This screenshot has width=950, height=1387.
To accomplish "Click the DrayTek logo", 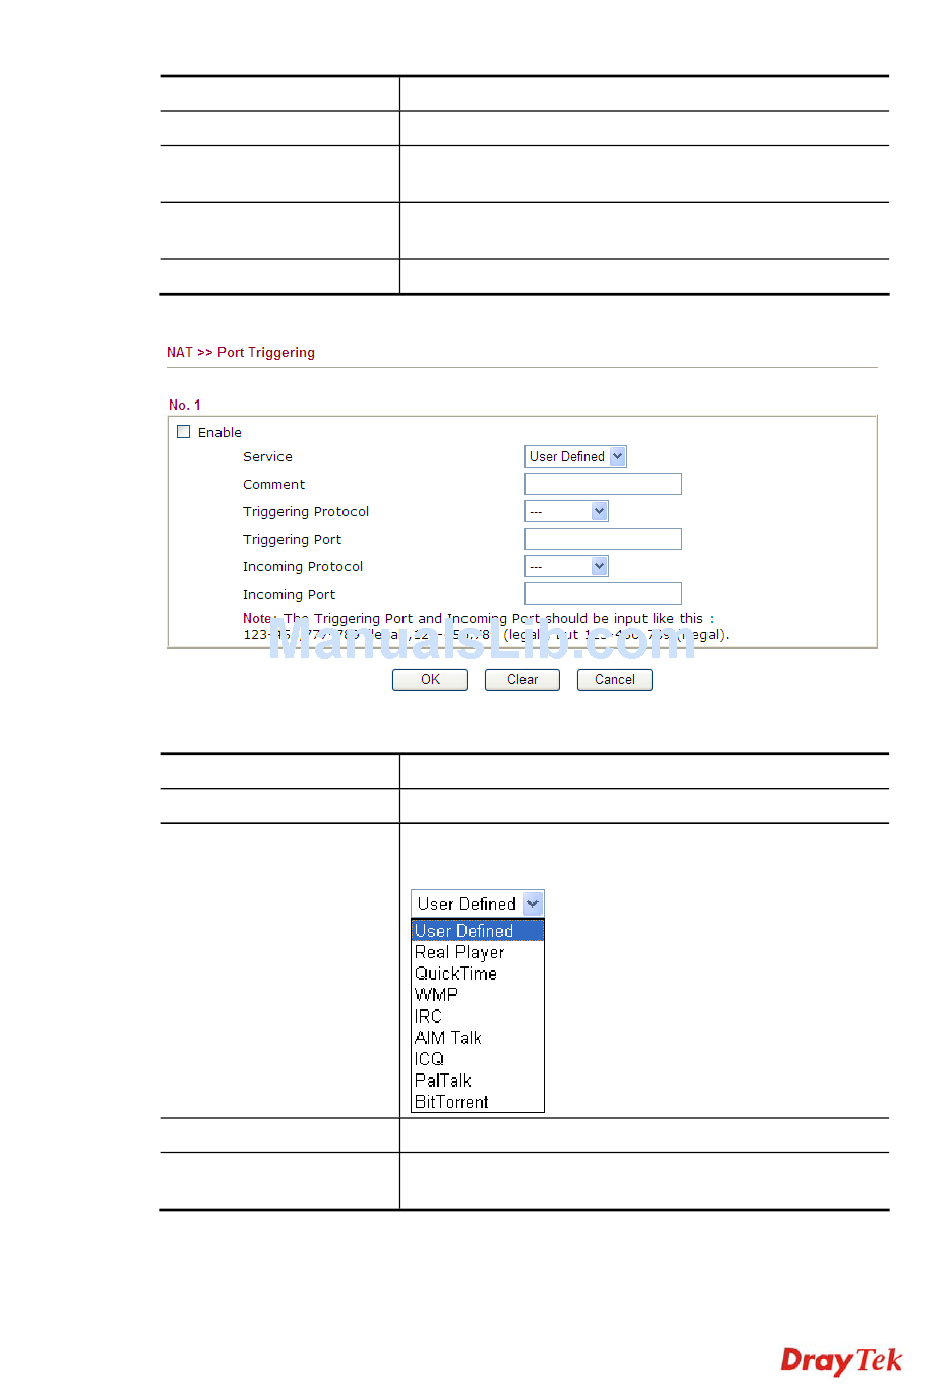I will 841,1361.
